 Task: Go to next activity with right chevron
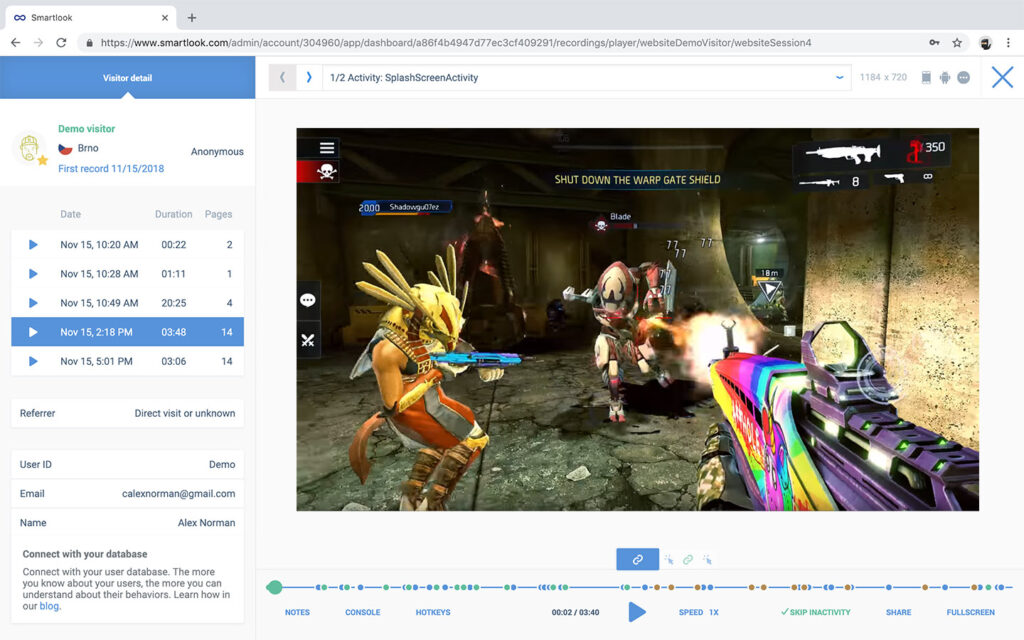coord(309,77)
